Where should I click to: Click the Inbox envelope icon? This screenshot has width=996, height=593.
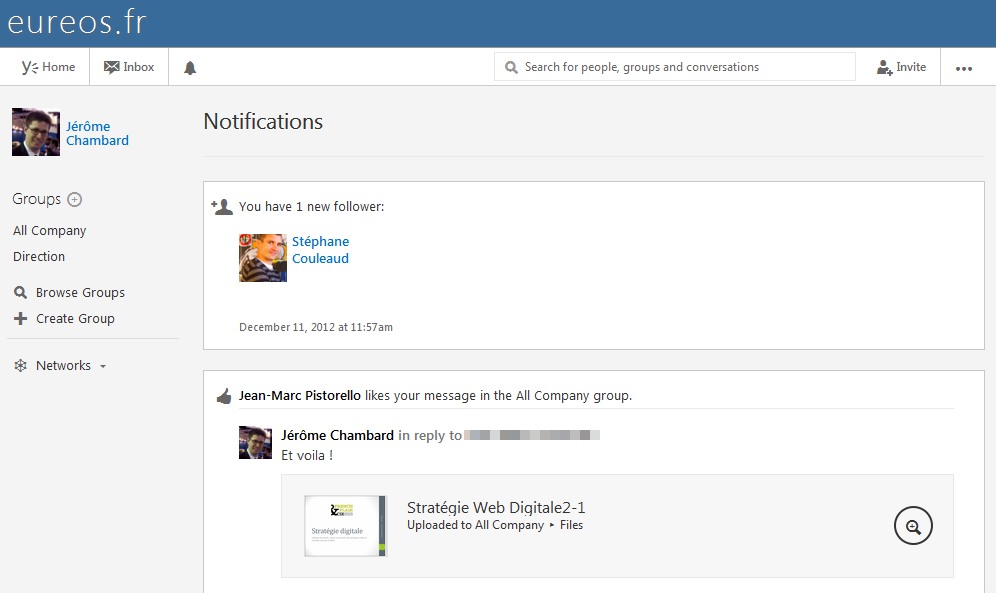[111, 67]
